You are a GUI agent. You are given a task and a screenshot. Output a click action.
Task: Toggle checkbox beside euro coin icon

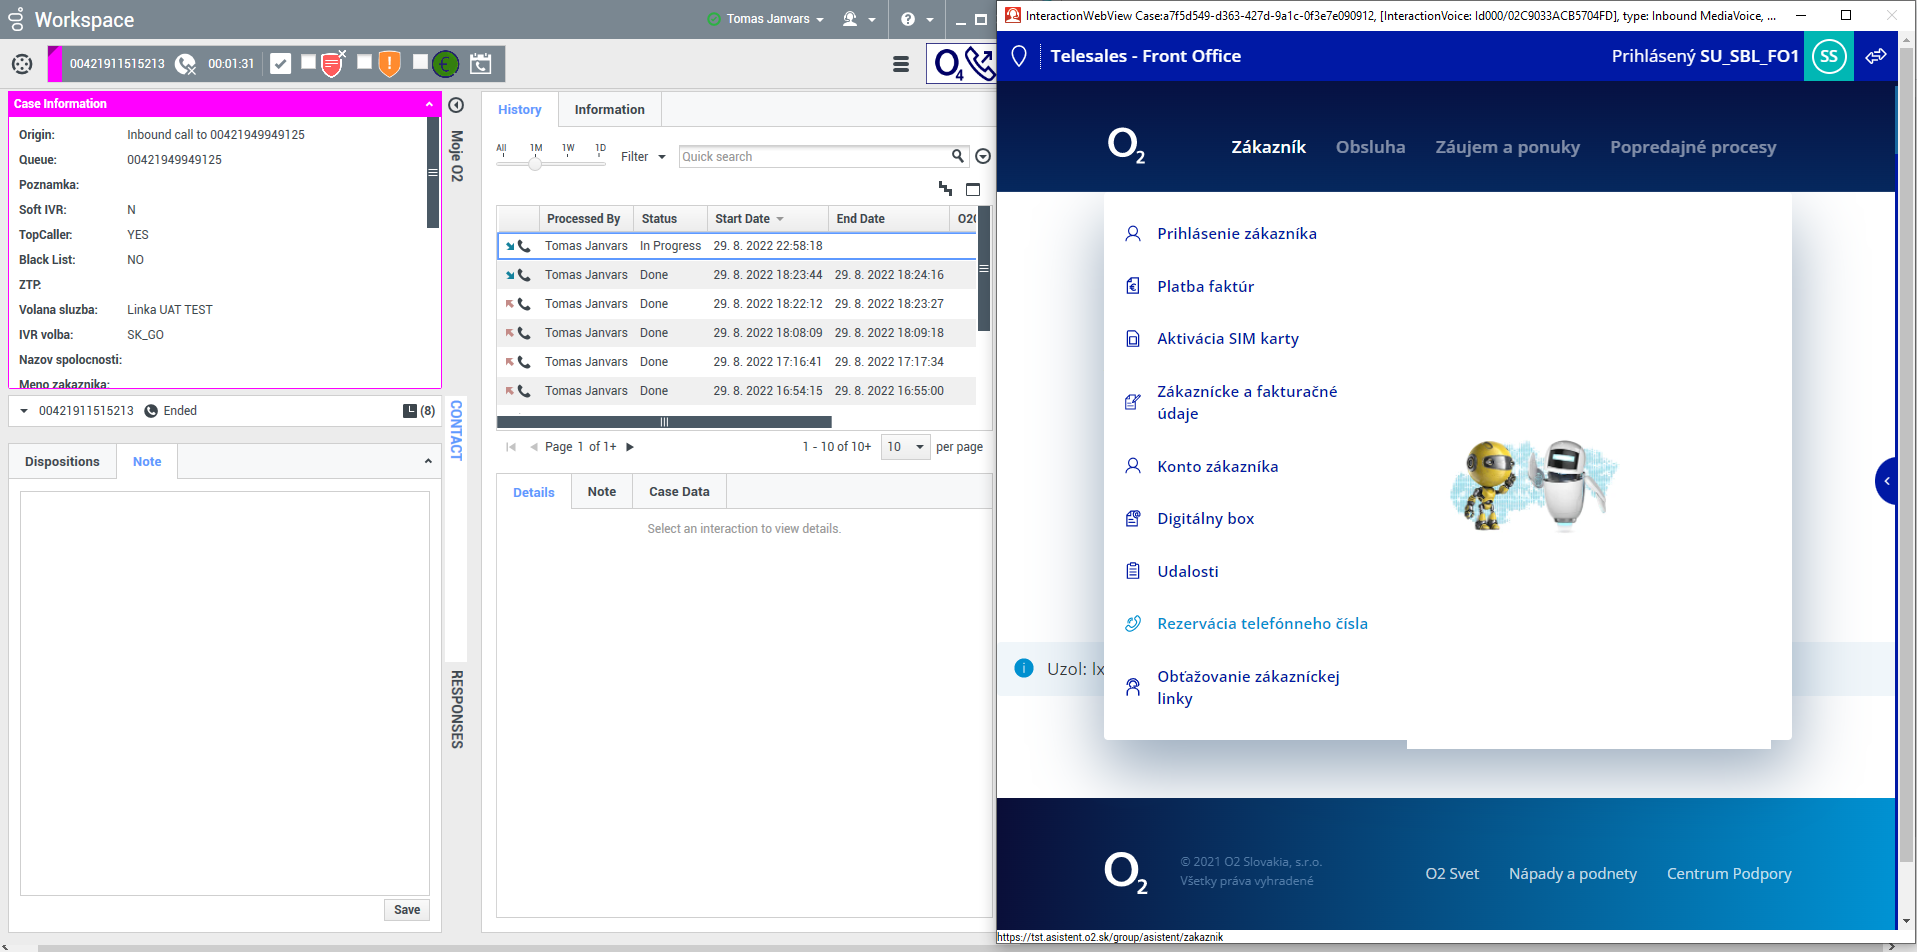(x=421, y=62)
